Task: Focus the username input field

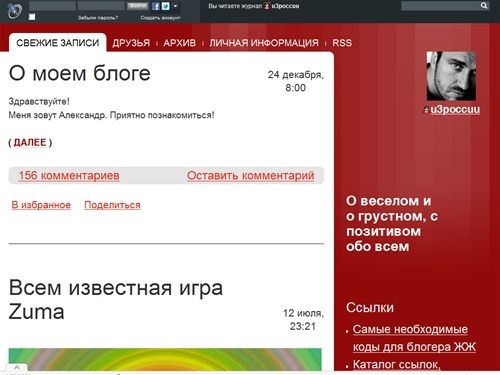Action: point(52,6)
